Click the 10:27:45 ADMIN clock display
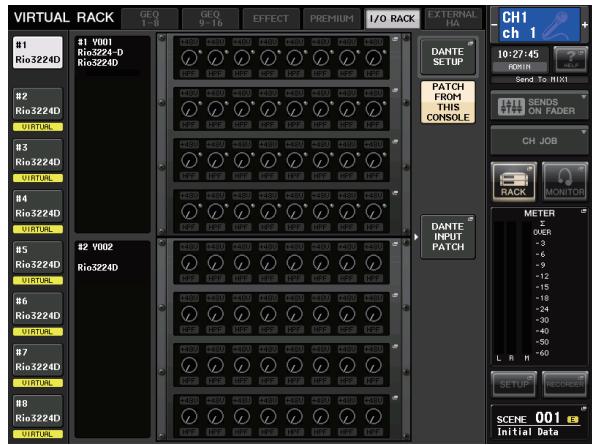 pos(519,59)
